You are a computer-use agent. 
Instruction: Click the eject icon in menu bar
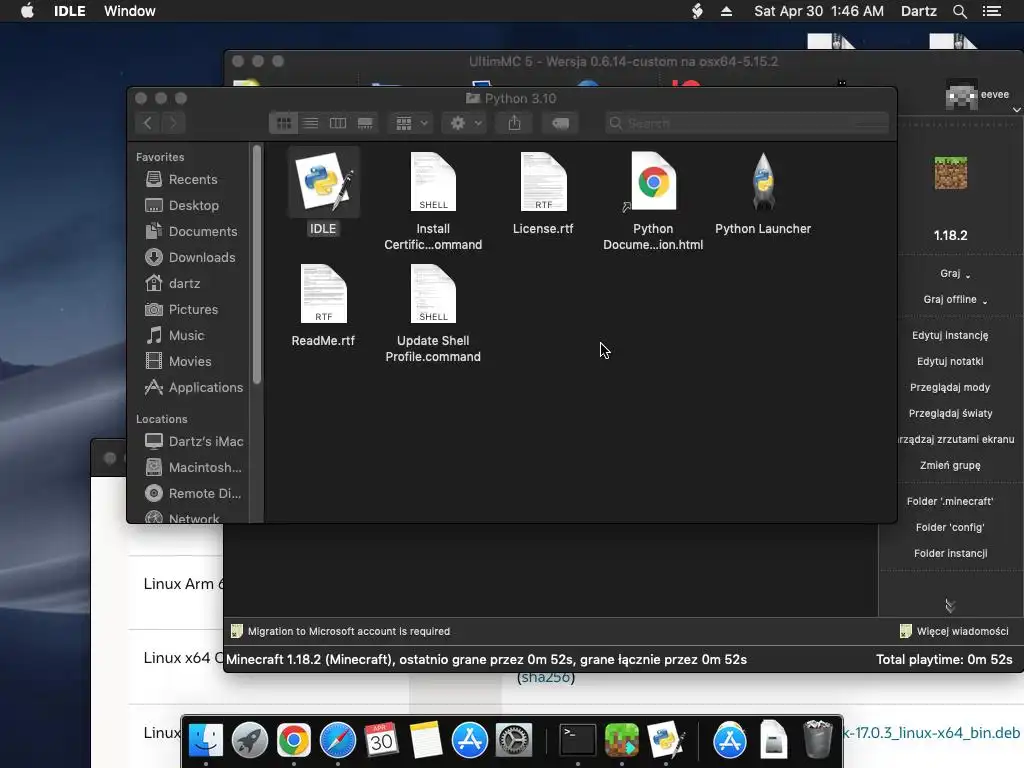click(x=726, y=11)
